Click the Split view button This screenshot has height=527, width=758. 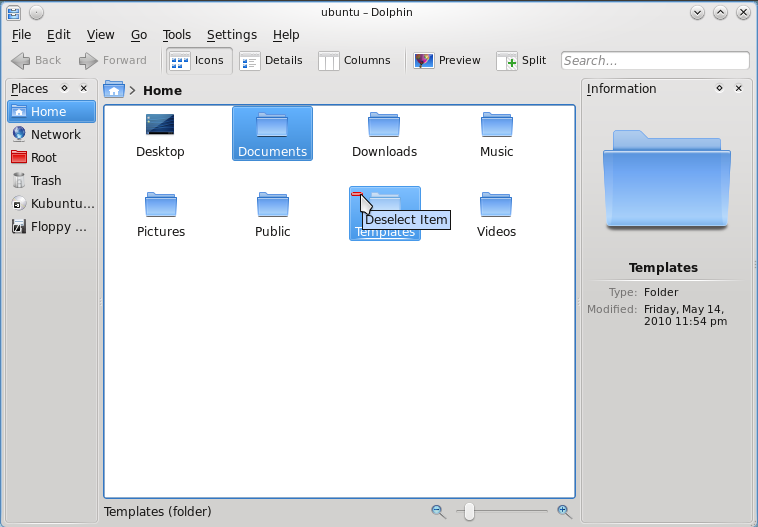(x=522, y=60)
